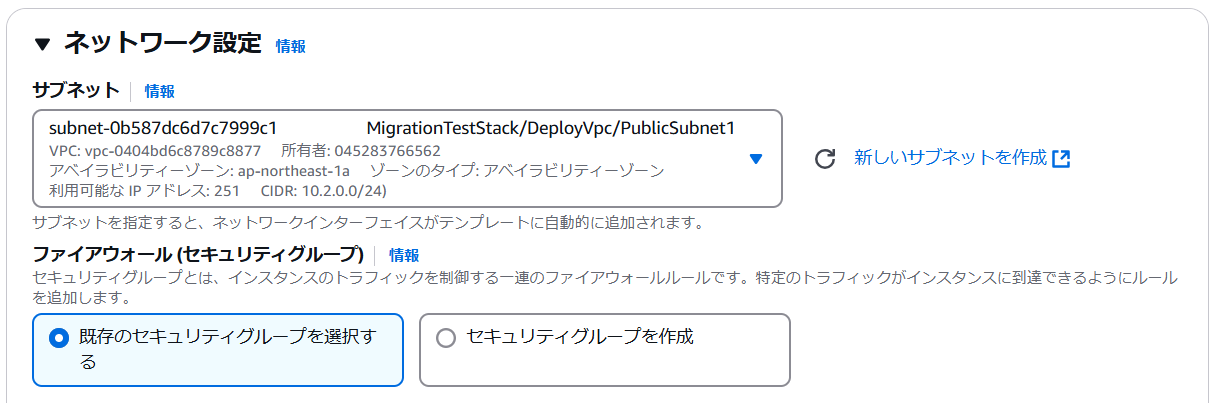
Task: Collapse the ネットワーク設定 section triangle
Action: (x=42, y=44)
